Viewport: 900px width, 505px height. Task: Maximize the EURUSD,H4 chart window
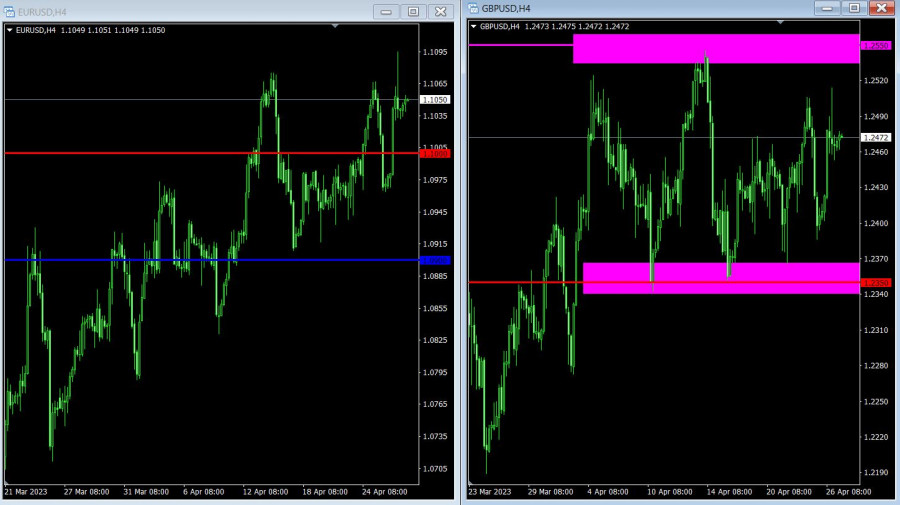click(x=413, y=11)
